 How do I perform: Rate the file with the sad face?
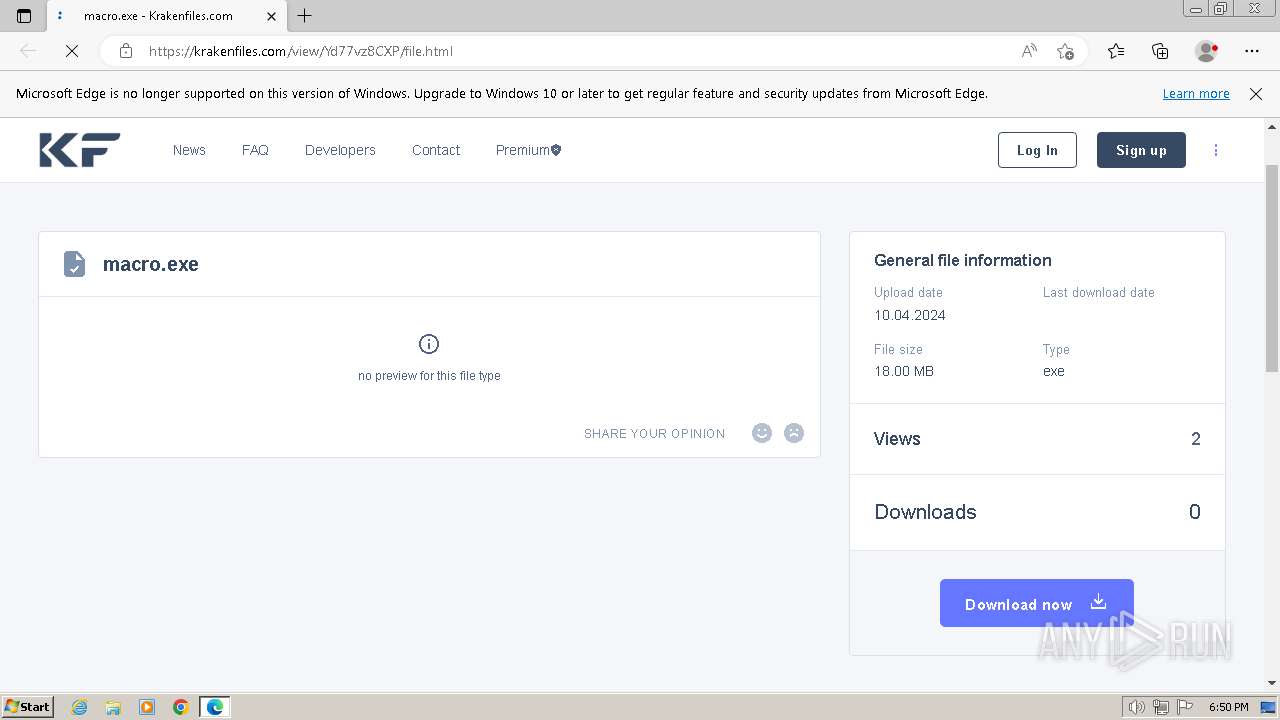794,433
